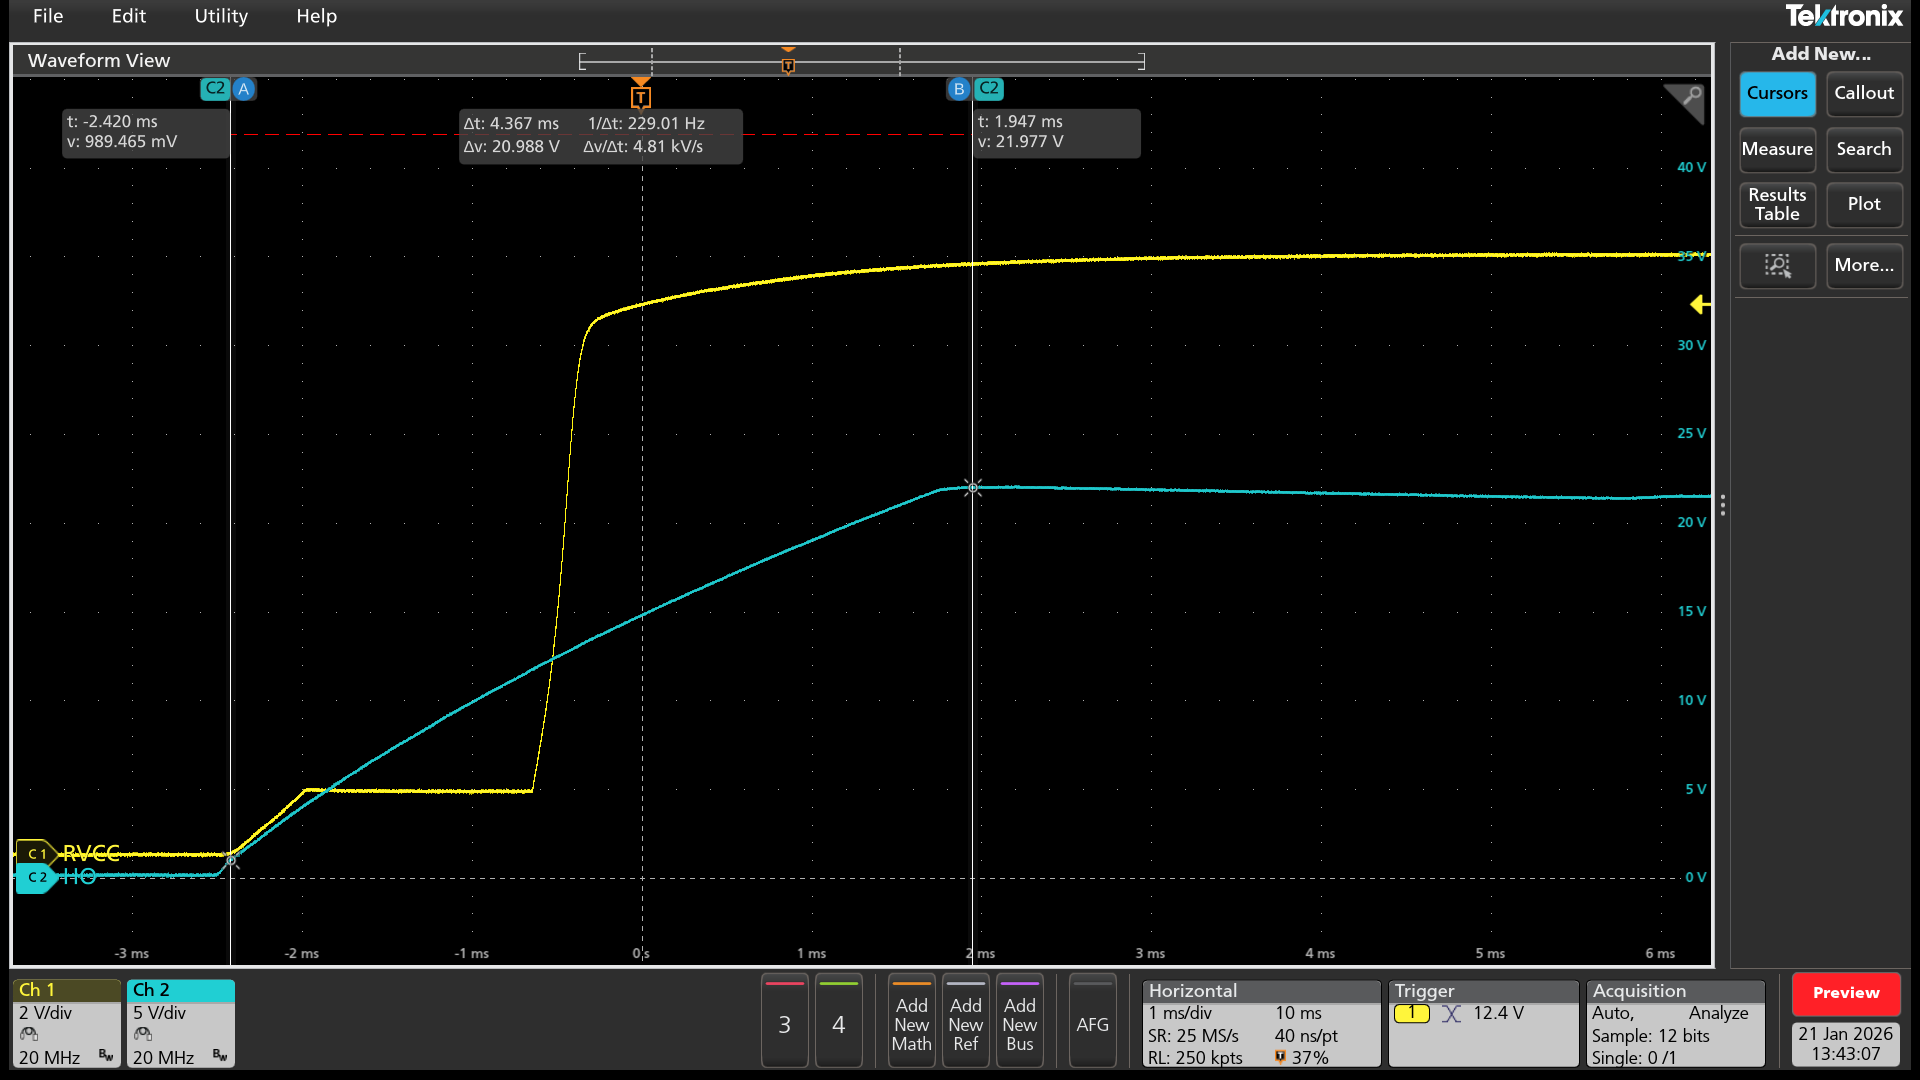The height and width of the screenshot is (1080, 1920).
Task: Open the Help menu
Action: pos(316,16)
